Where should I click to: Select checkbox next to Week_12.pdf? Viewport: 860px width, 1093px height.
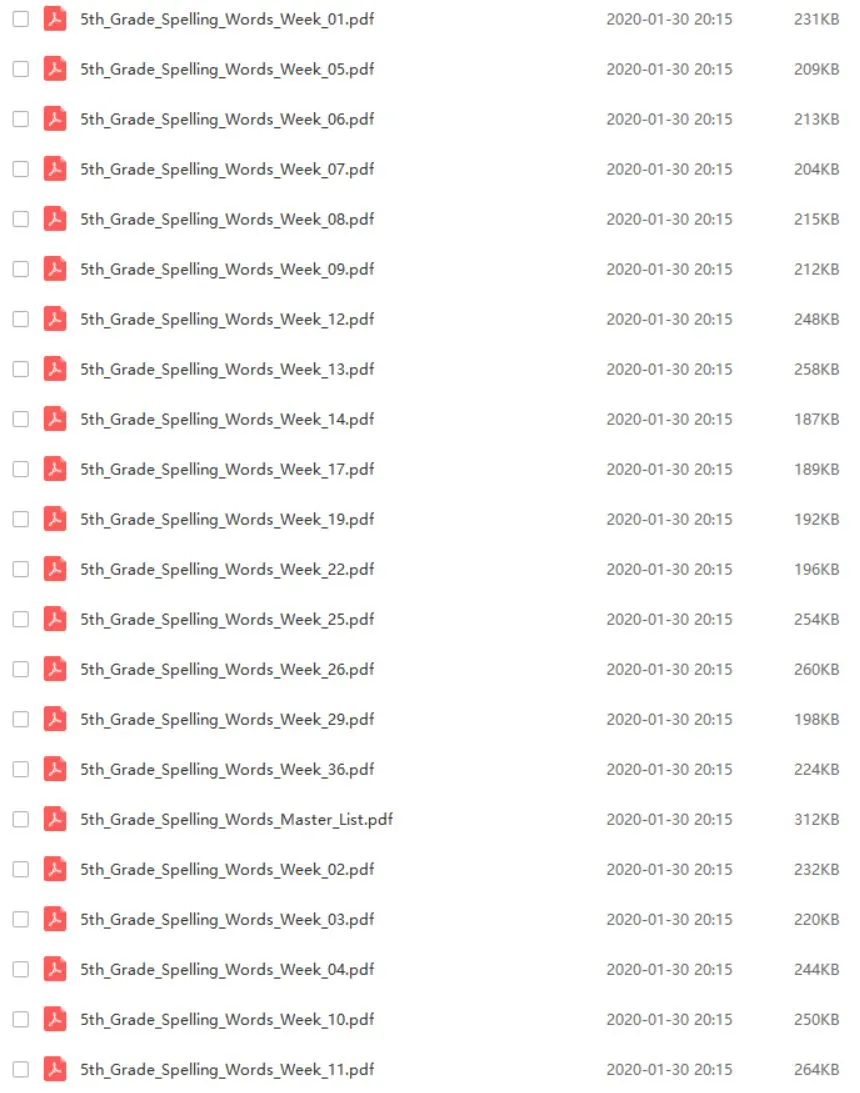click(21, 319)
